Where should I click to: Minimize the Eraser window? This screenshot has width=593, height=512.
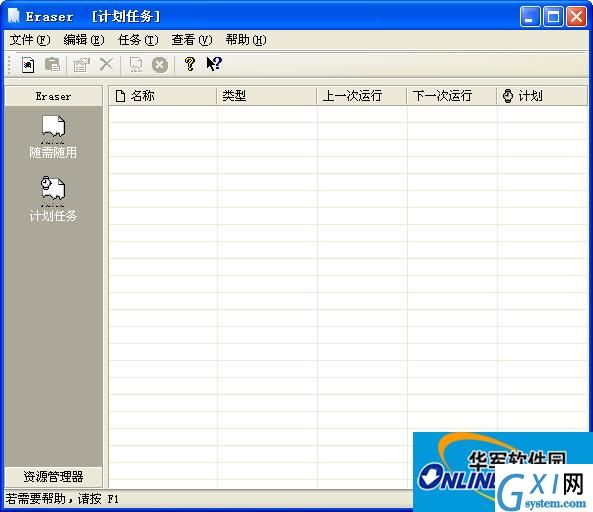pyautogui.click(x=530, y=17)
